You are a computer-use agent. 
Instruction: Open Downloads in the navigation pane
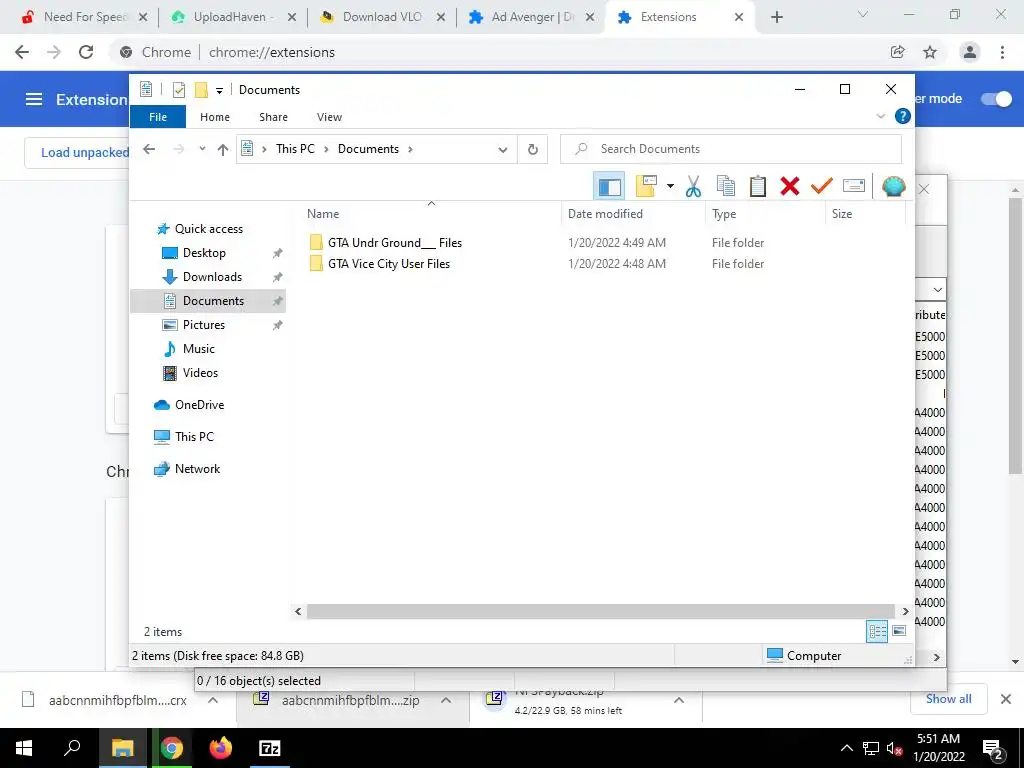pos(212,277)
